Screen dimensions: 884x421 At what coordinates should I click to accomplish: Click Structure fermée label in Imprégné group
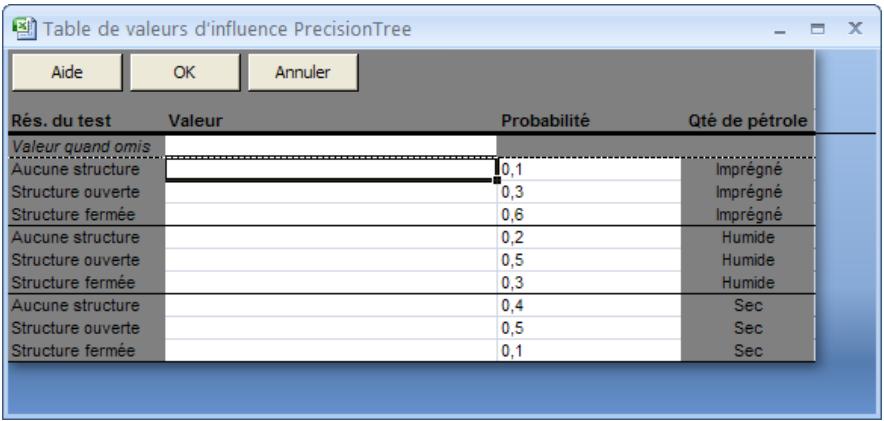pos(73,215)
